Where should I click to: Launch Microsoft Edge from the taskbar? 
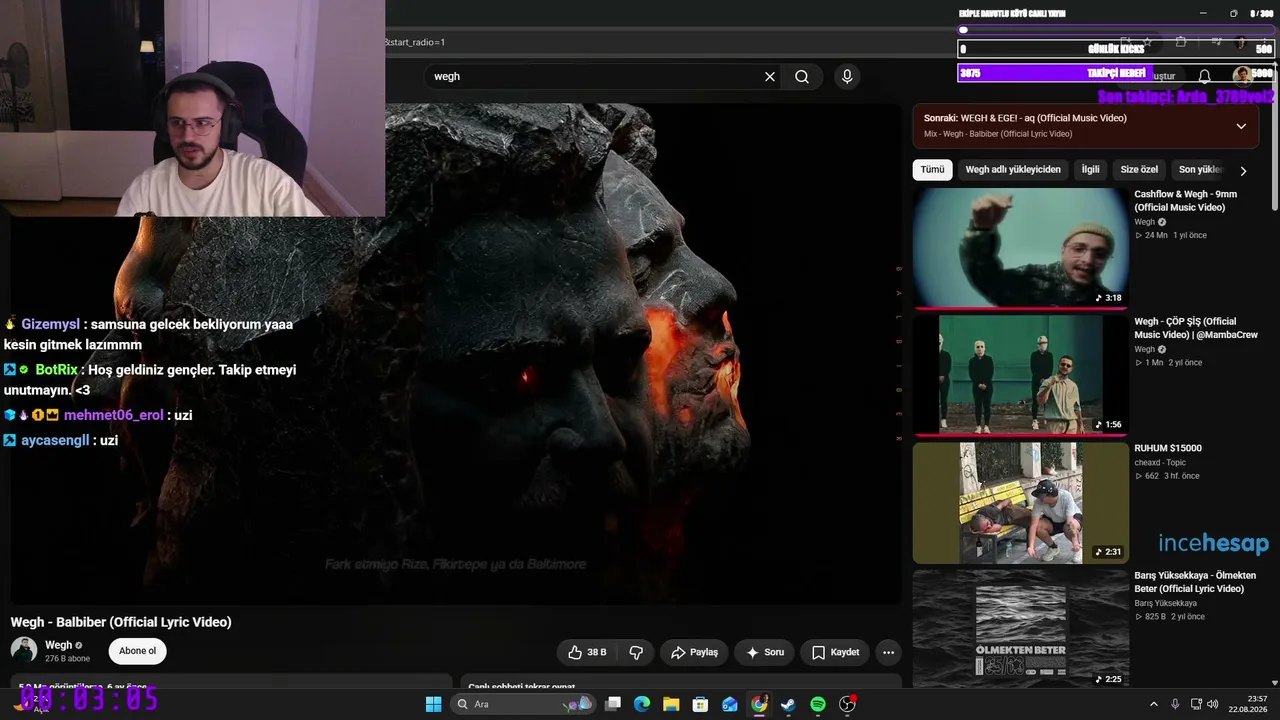[x=642, y=704]
